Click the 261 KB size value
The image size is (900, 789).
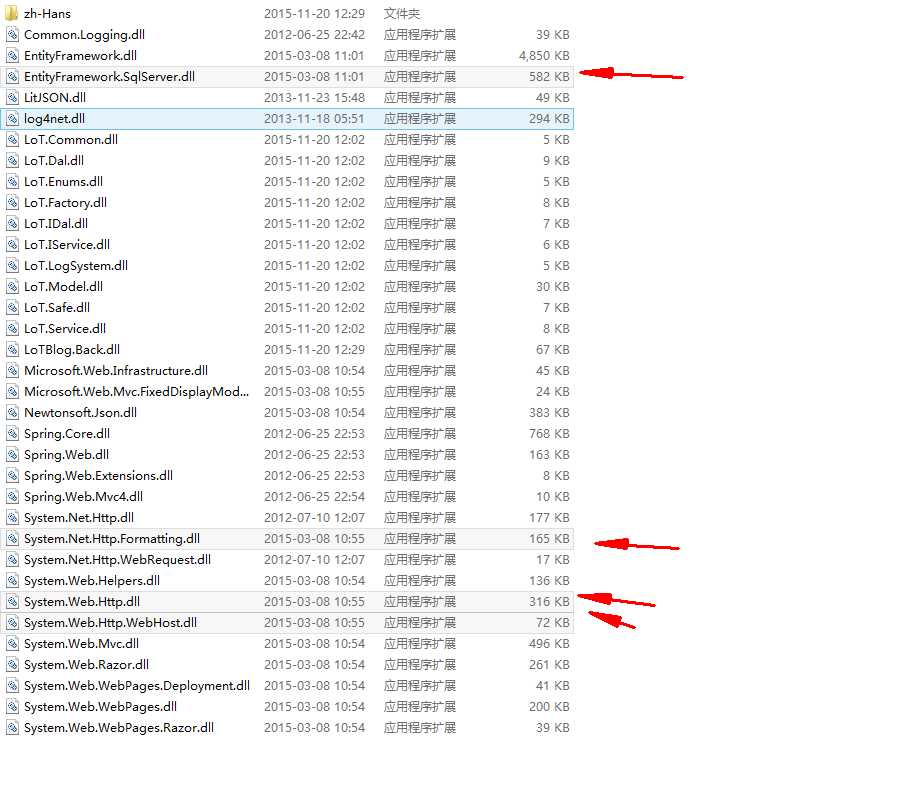coord(549,664)
